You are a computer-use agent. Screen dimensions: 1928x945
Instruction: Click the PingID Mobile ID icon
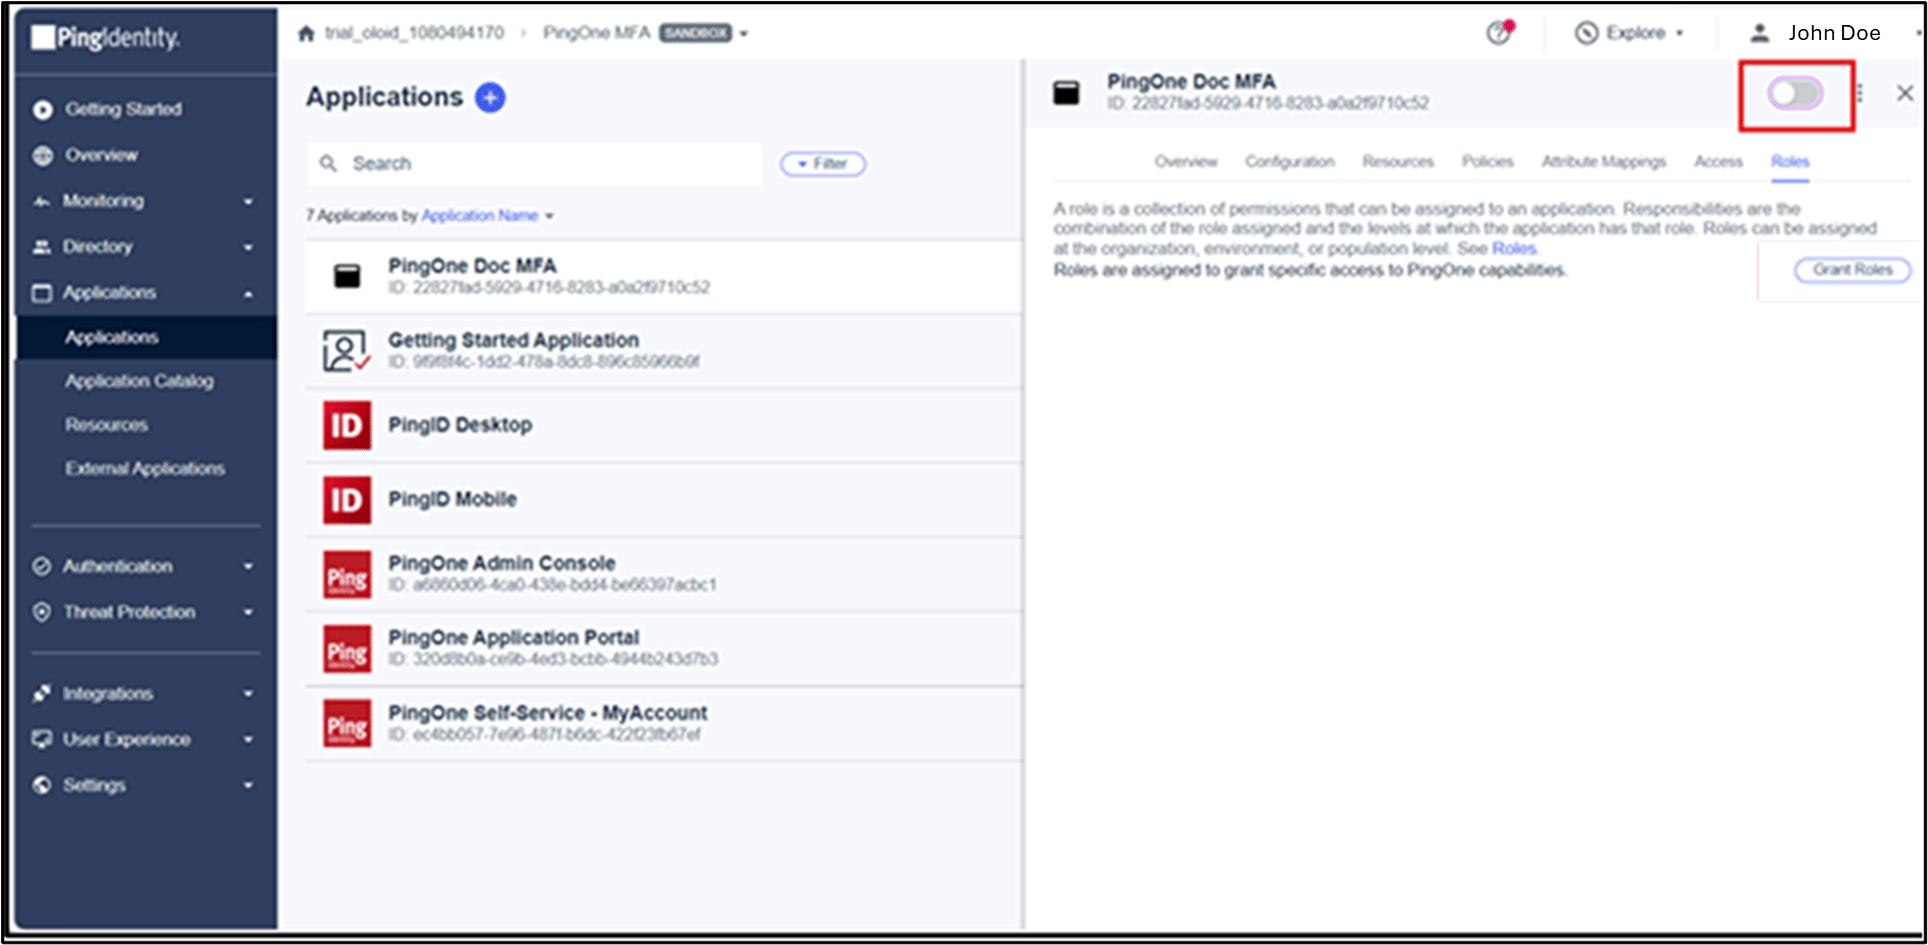(347, 500)
